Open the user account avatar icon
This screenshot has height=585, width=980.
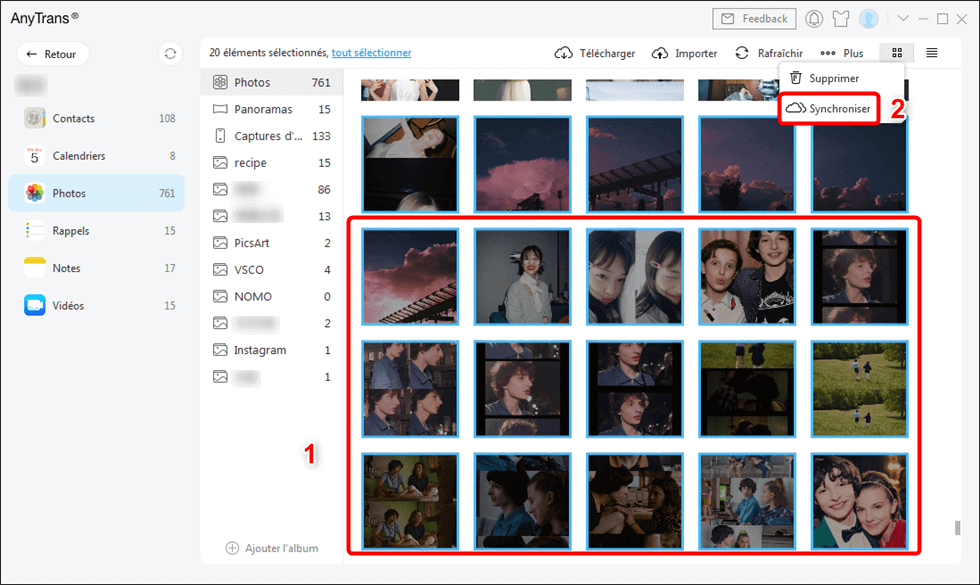868,19
